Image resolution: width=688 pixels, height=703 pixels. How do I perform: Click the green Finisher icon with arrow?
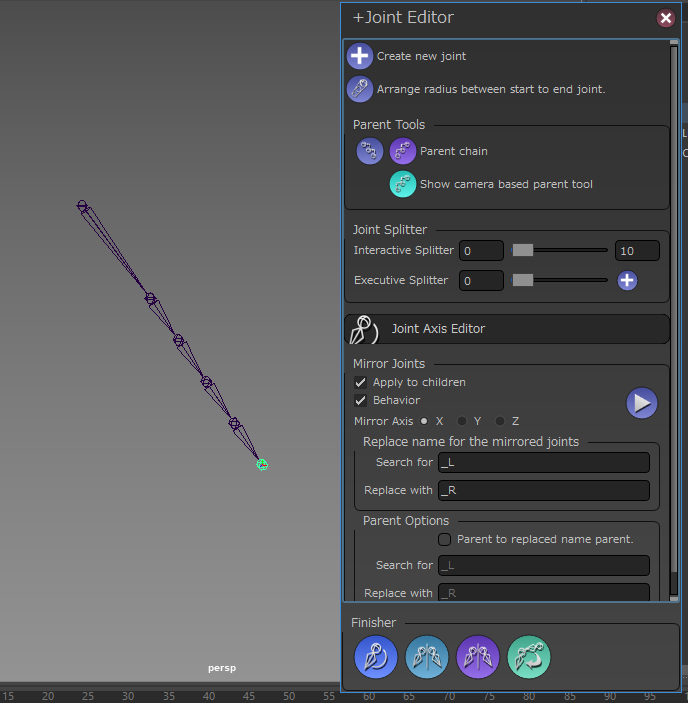click(x=529, y=657)
